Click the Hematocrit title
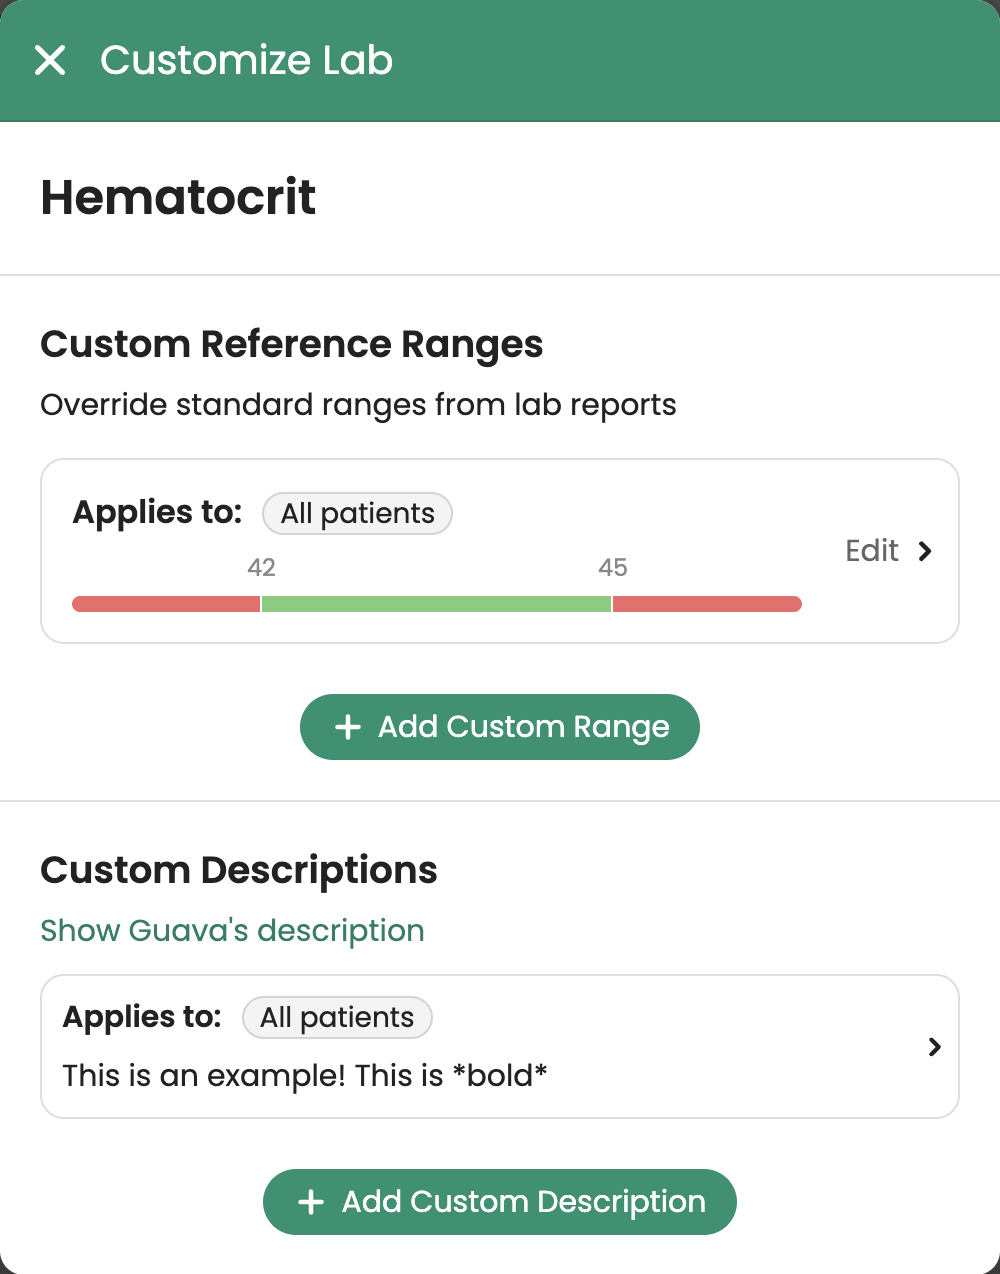The width and height of the screenshot is (1000, 1274). [x=177, y=197]
